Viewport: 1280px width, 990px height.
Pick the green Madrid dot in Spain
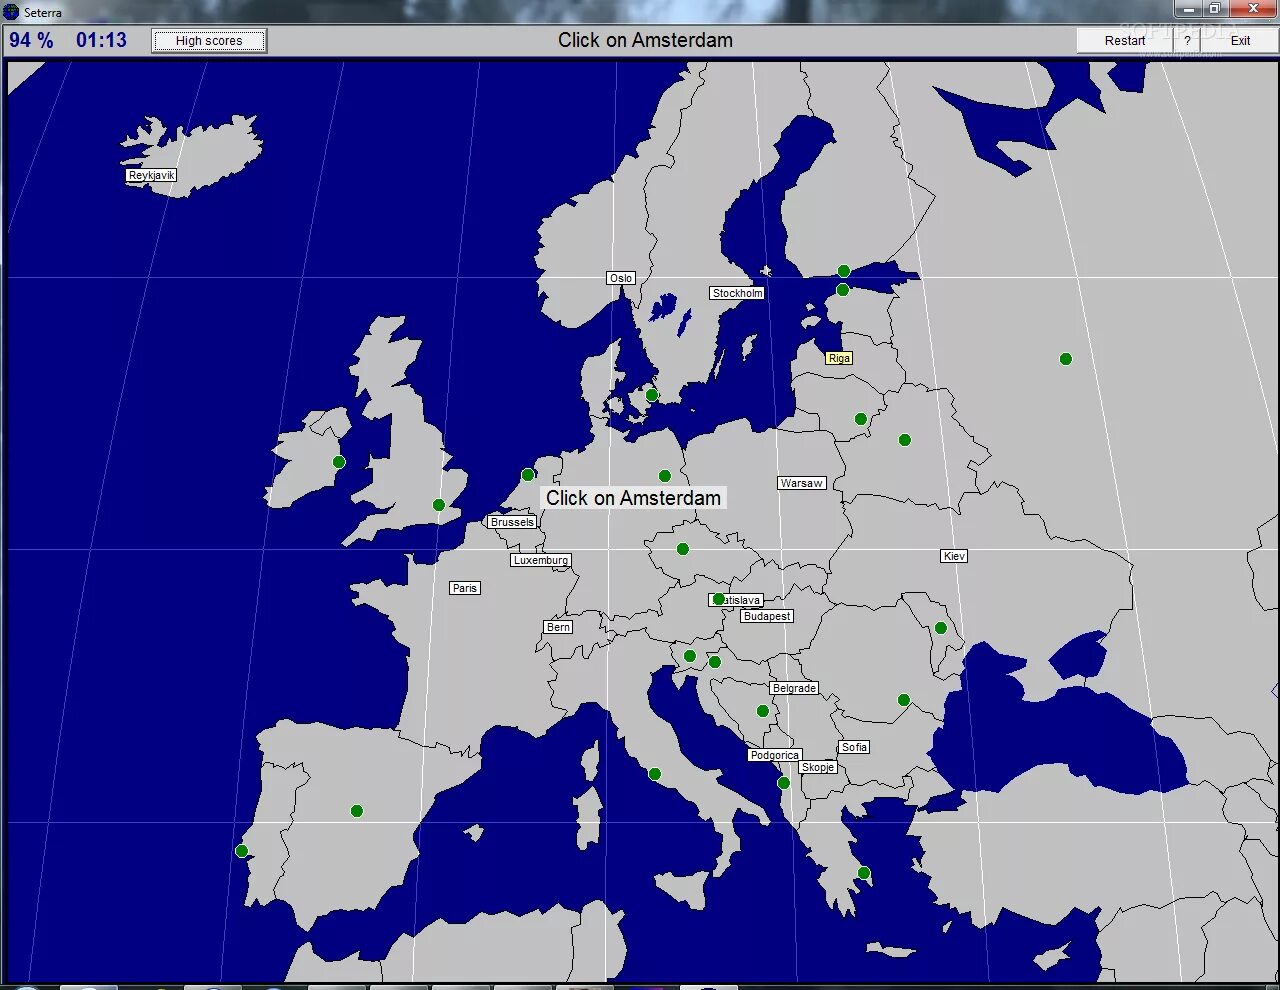(357, 811)
